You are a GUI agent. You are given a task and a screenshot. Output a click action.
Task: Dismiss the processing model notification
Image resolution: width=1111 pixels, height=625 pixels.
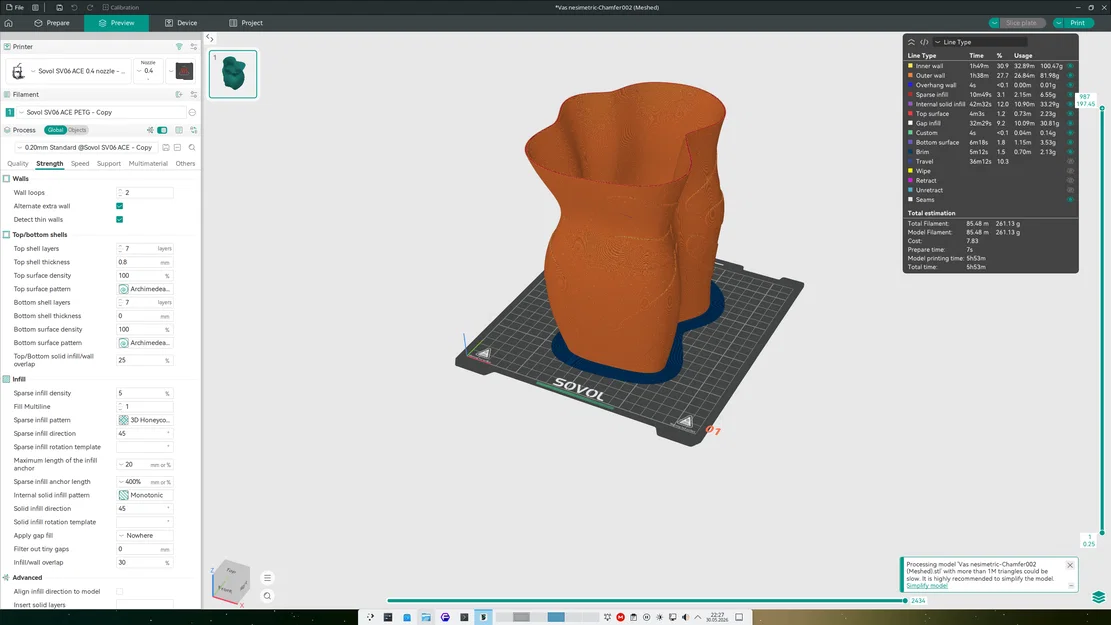[1070, 565]
